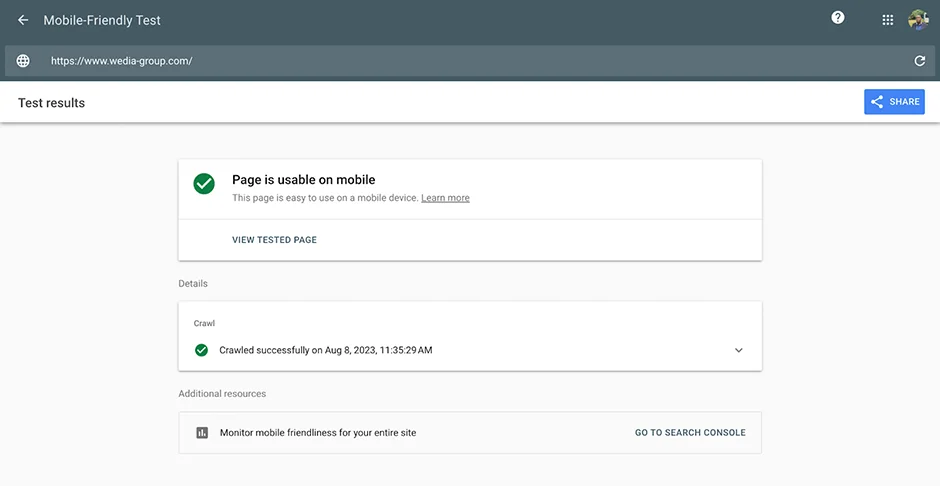Re-run test with the refresh icon

[919, 61]
